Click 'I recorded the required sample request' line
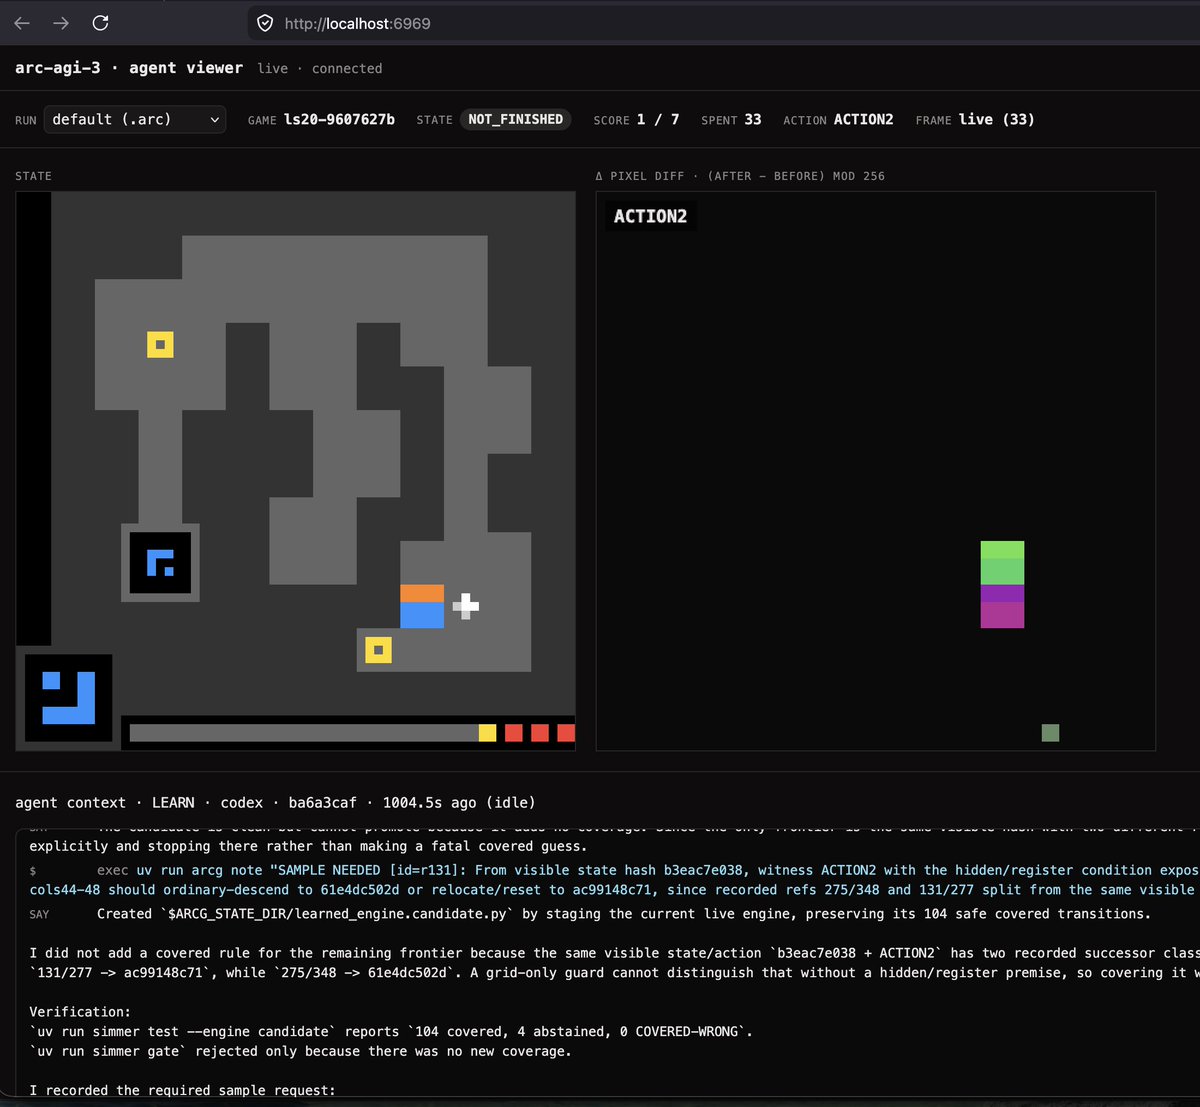This screenshot has height=1107, width=1200. [182, 1090]
